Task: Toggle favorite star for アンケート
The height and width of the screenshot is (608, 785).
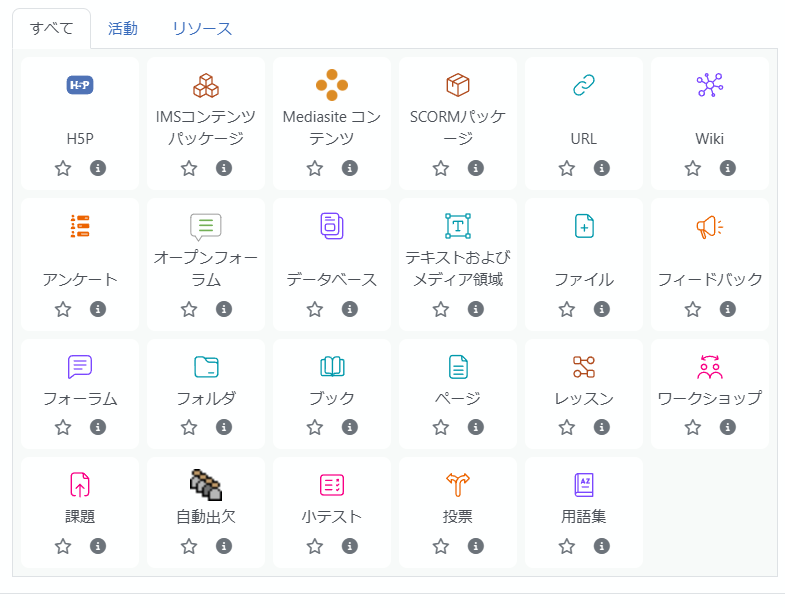Action: coord(63,310)
